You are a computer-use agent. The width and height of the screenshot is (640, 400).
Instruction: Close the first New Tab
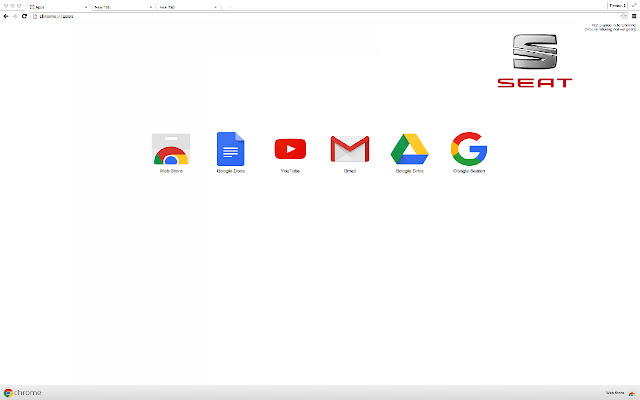(x=151, y=7)
